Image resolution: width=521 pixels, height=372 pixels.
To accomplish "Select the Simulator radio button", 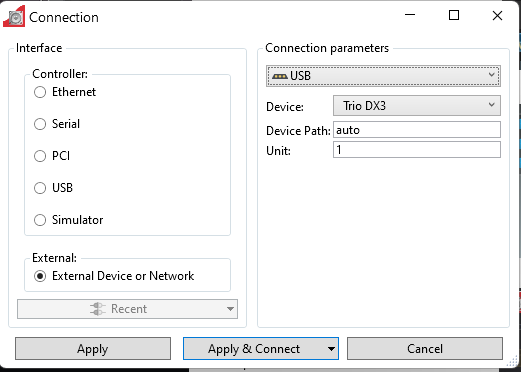I will pyautogui.click(x=40, y=220).
